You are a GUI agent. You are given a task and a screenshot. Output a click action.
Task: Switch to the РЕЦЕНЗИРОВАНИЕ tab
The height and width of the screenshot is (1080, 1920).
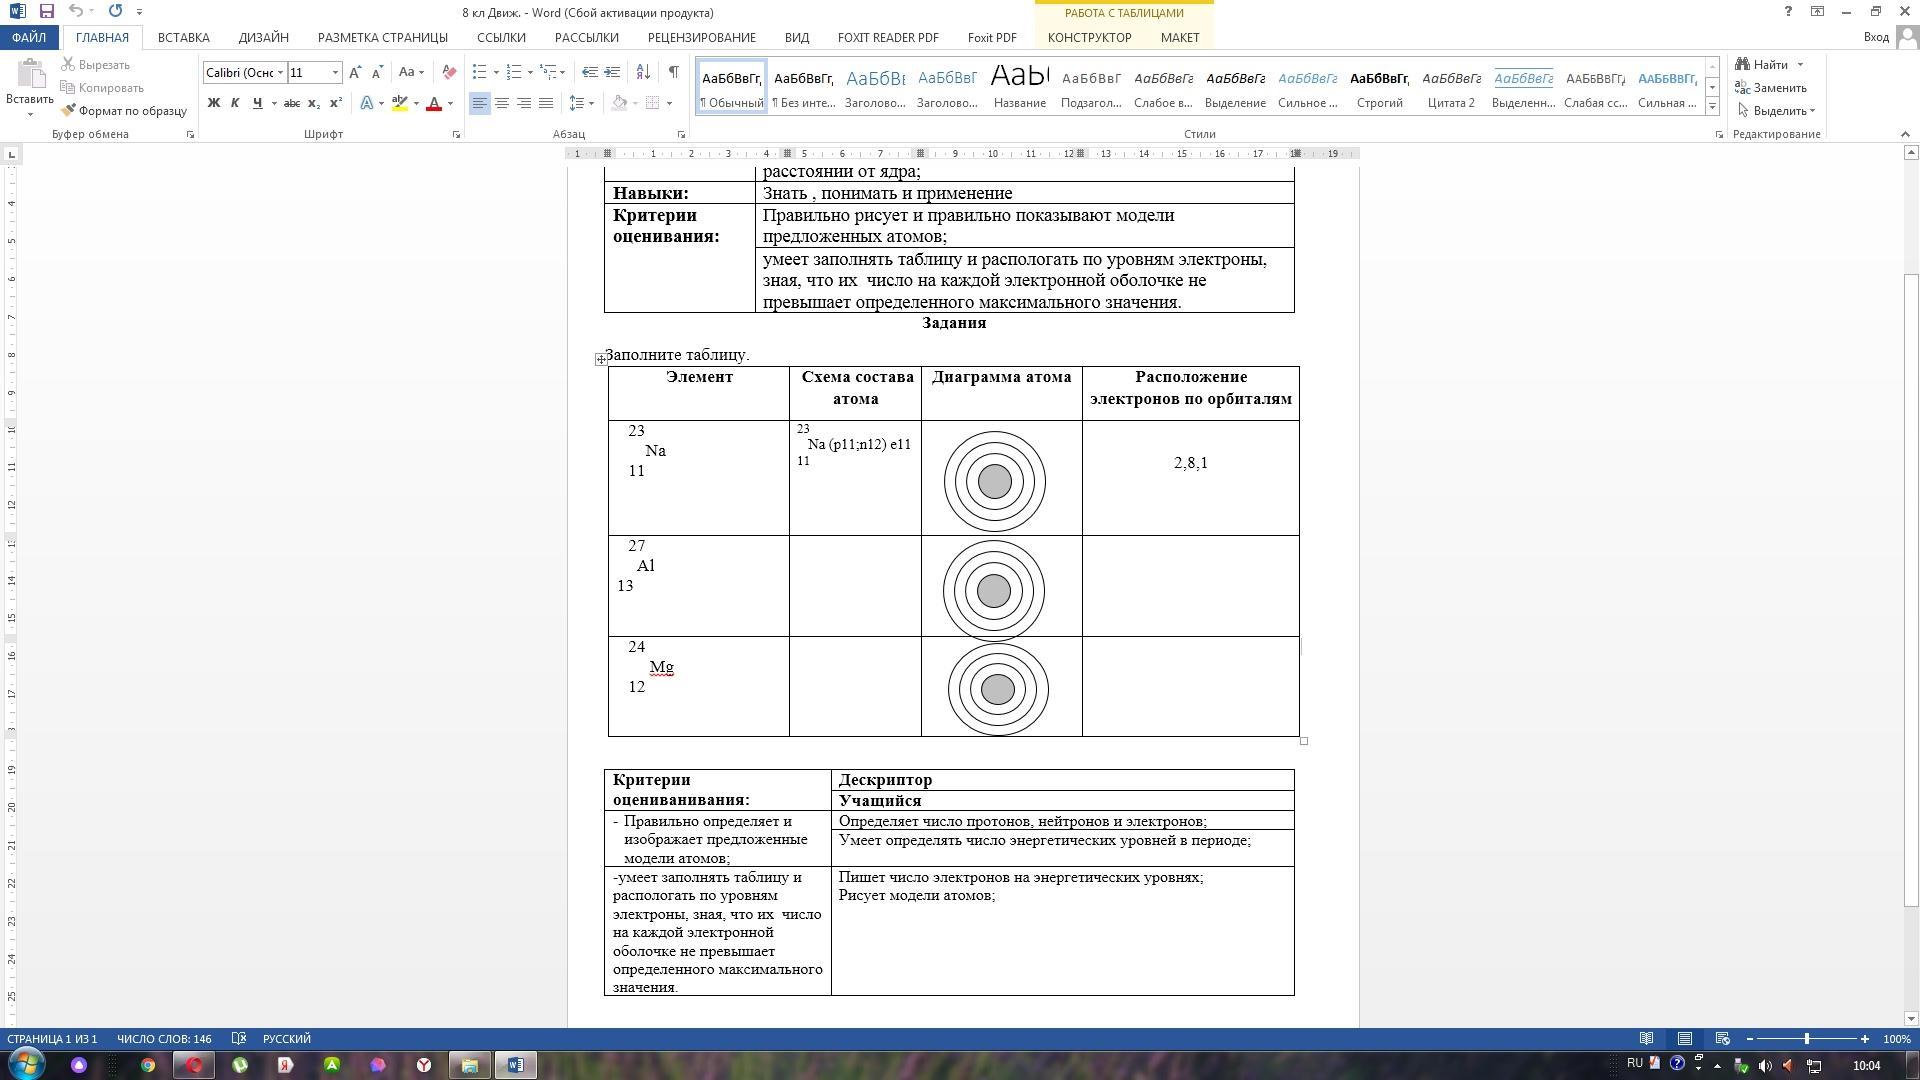pyautogui.click(x=701, y=37)
